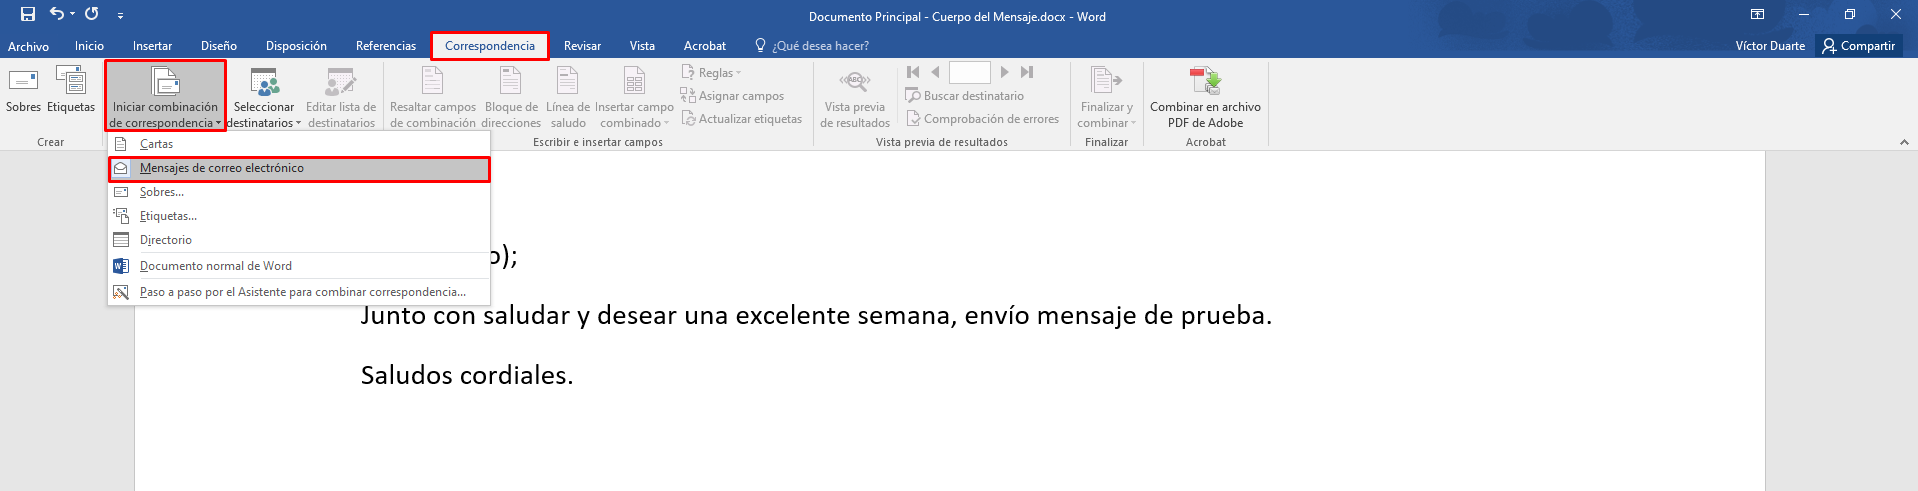Select Mensajes de correo electrónico menu entry
Screen dimensions: 1918x491
[x=299, y=168]
